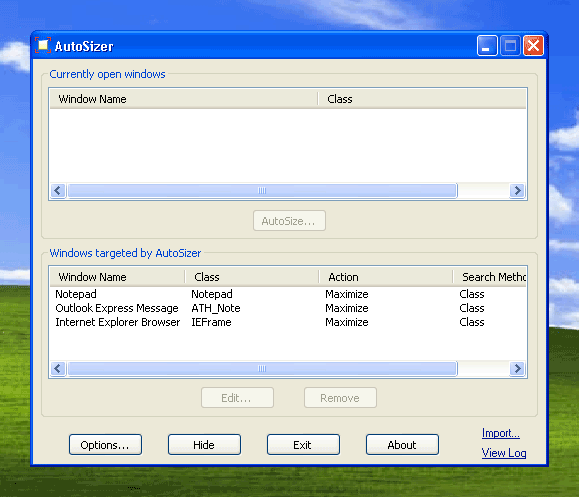Select the Outlook Express Message row
579x497 pixels.
pos(288,308)
